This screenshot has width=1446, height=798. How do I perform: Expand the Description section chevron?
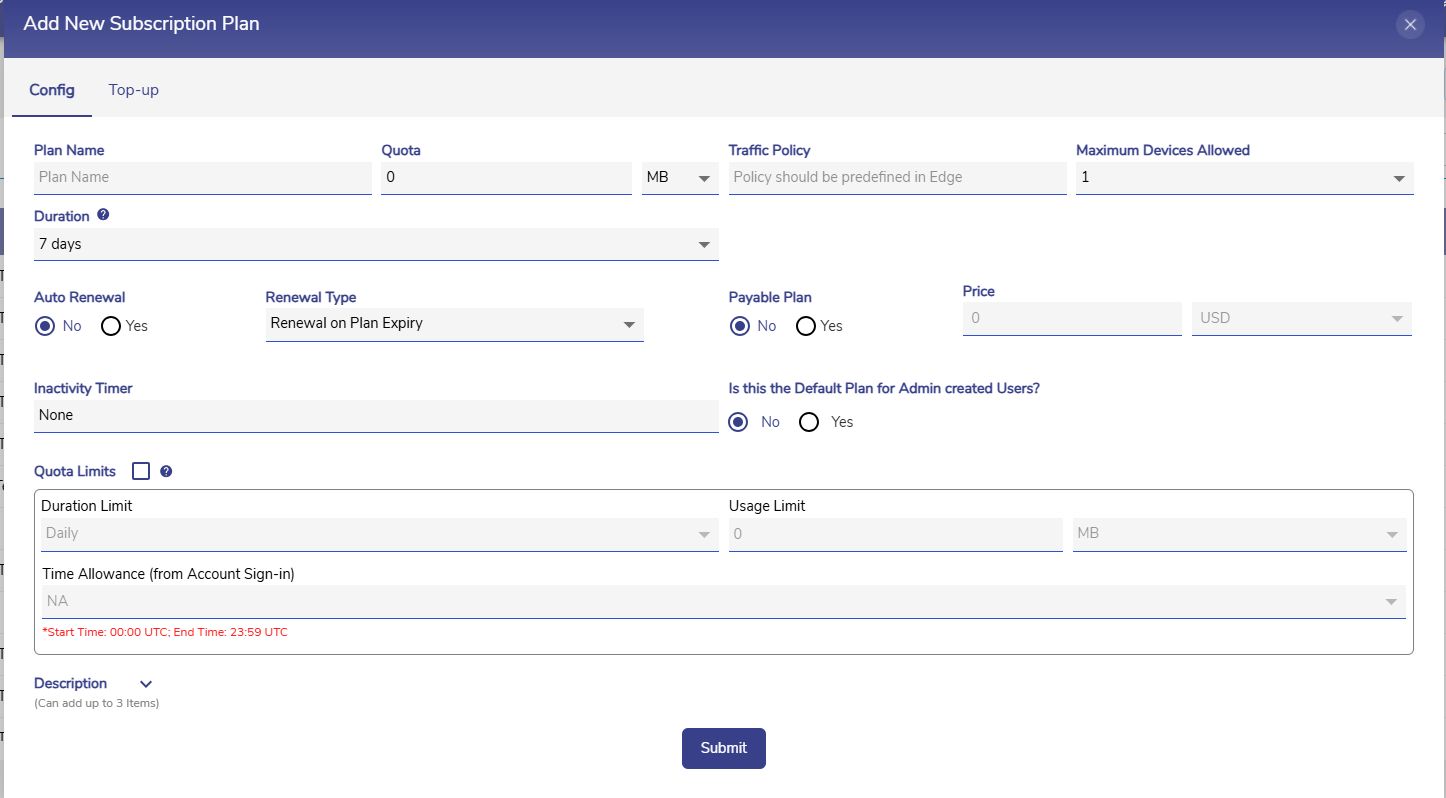(146, 684)
